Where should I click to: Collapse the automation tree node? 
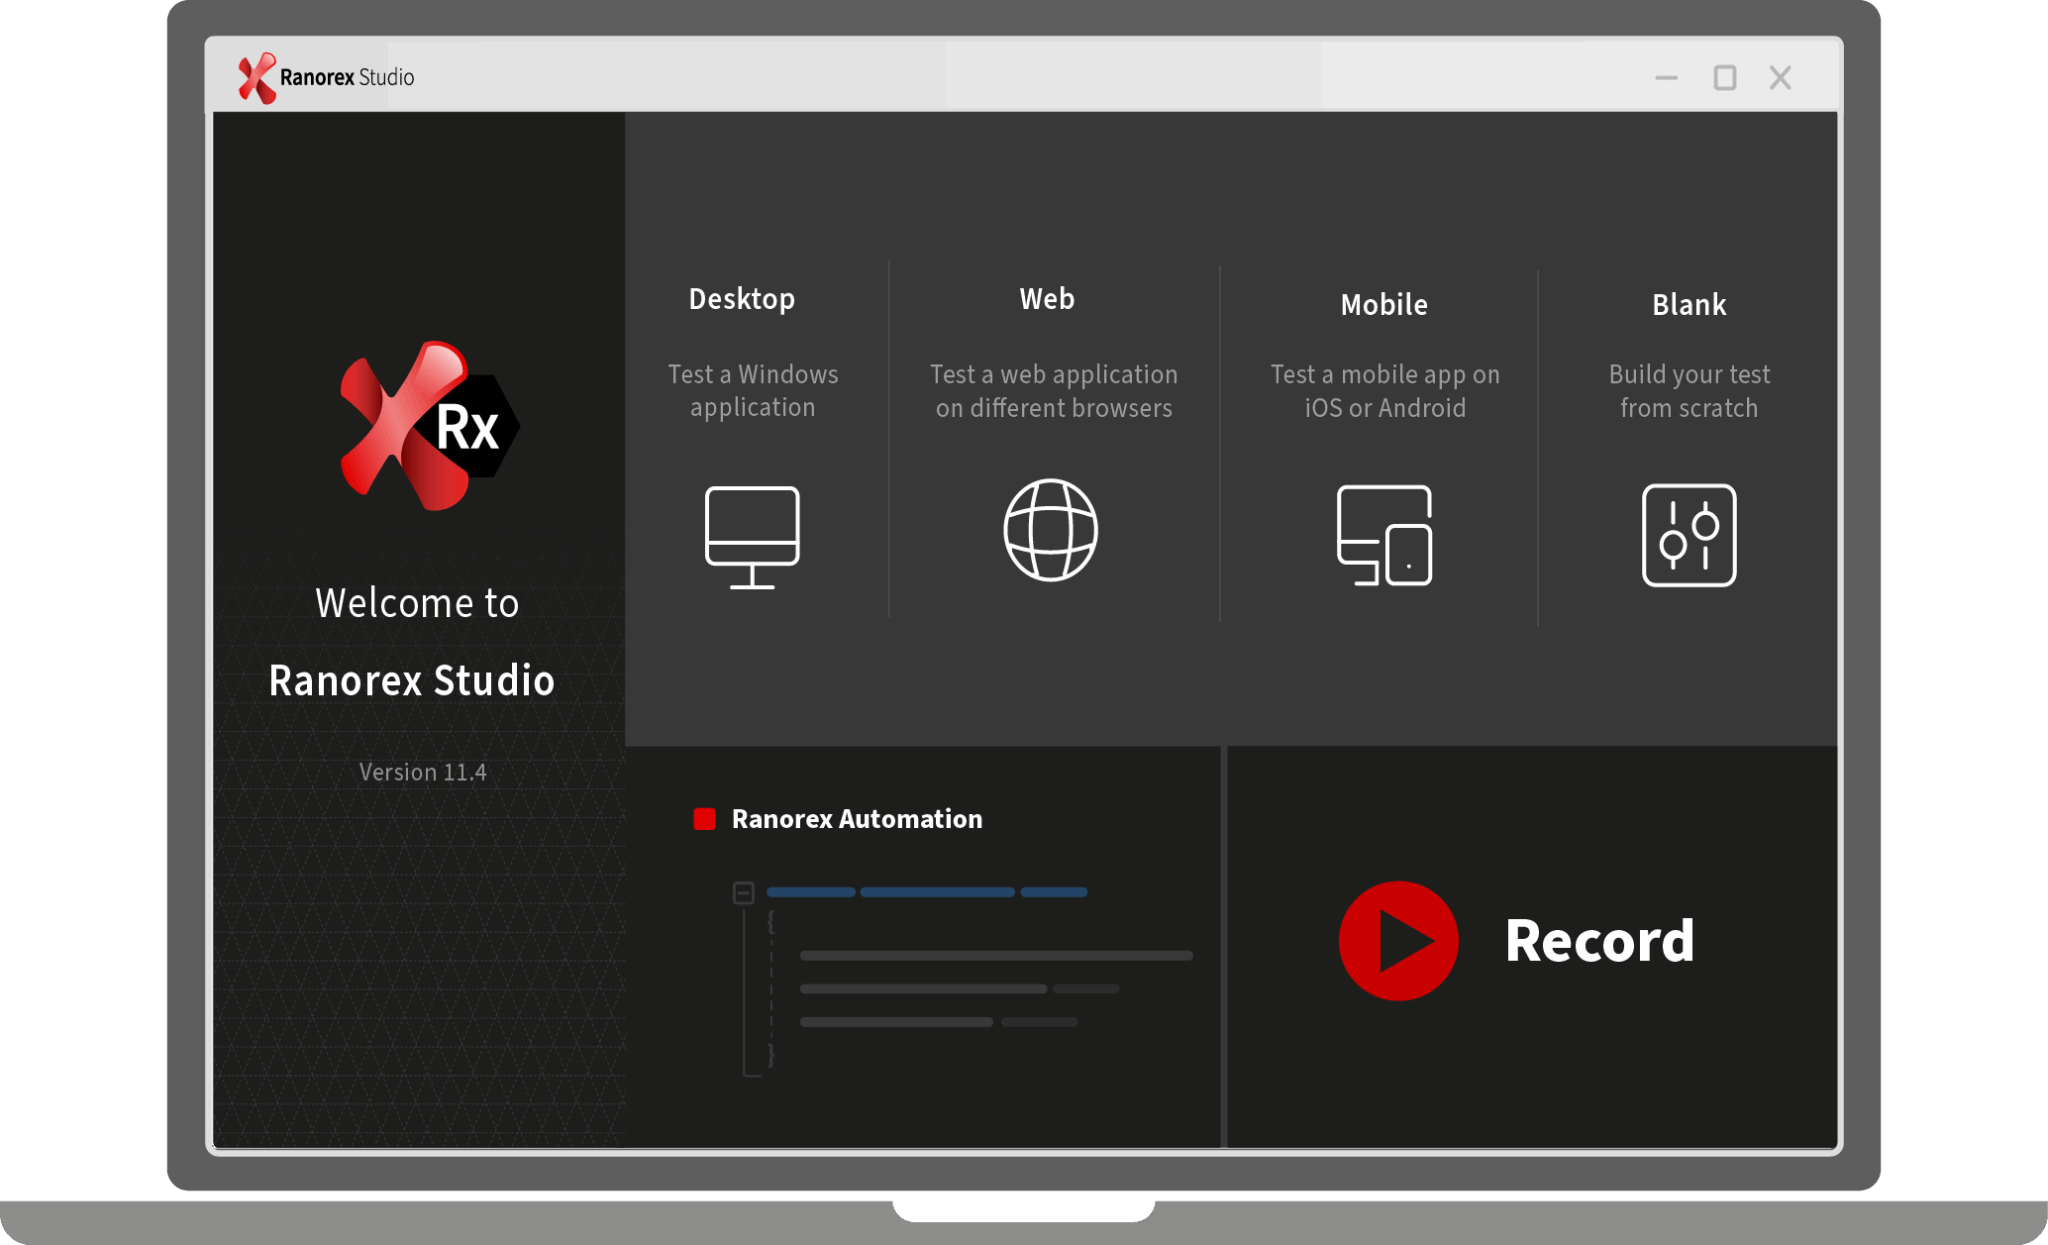coord(744,892)
